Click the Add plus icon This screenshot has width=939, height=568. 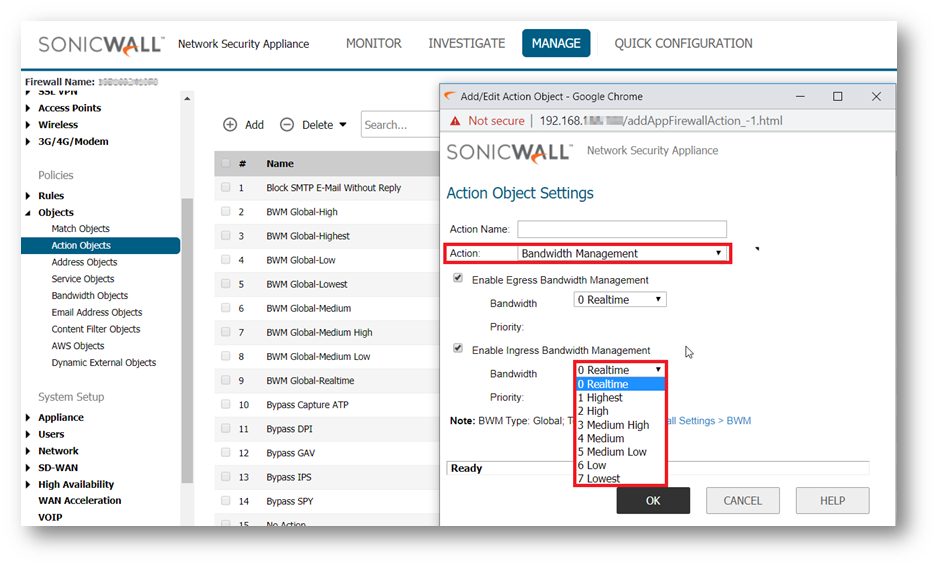click(230, 125)
